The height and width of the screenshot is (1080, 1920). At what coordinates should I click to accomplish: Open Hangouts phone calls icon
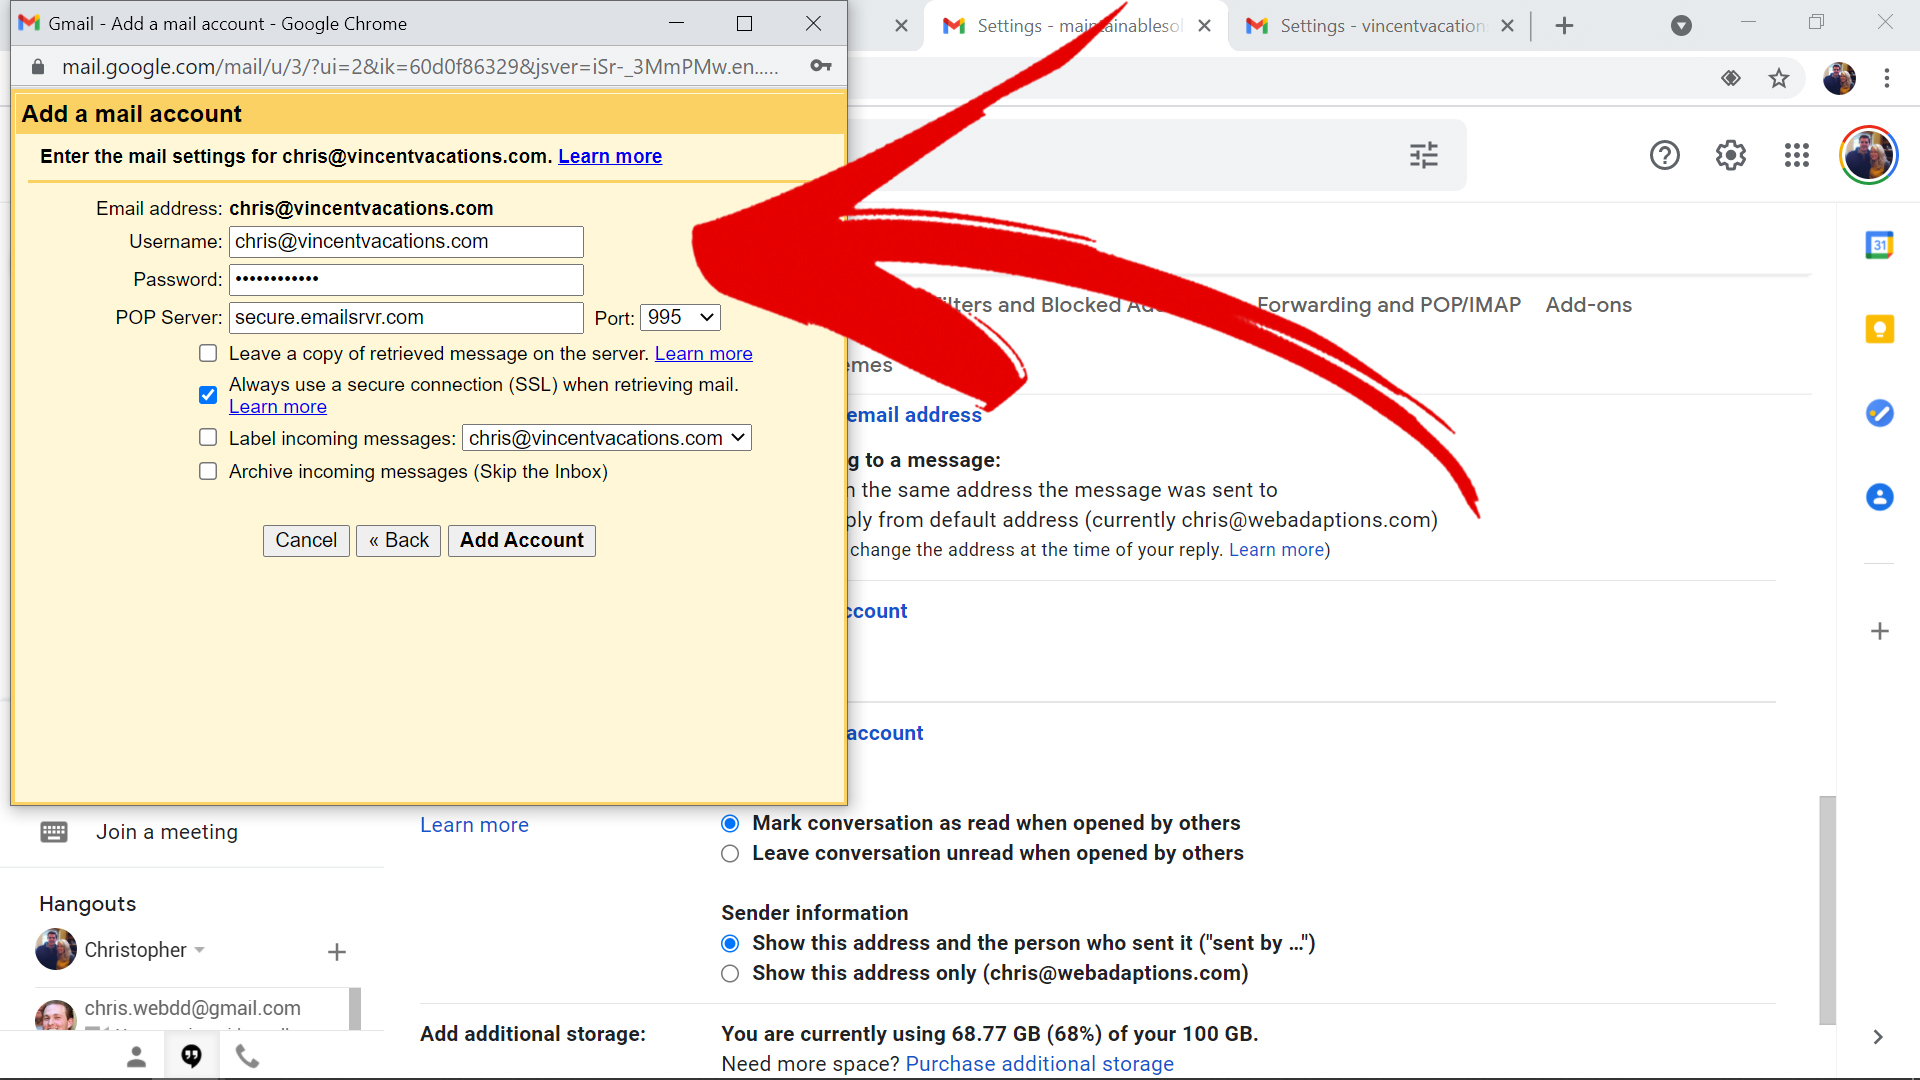coord(247,1056)
